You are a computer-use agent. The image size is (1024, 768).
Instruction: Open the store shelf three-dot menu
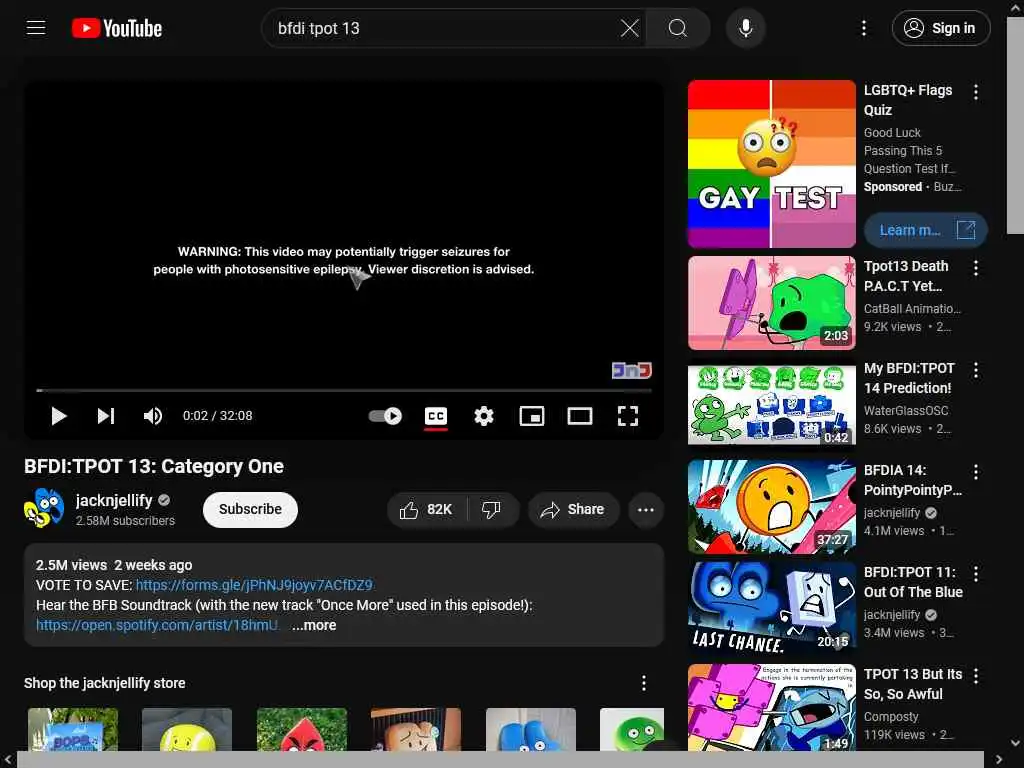[644, 683]
